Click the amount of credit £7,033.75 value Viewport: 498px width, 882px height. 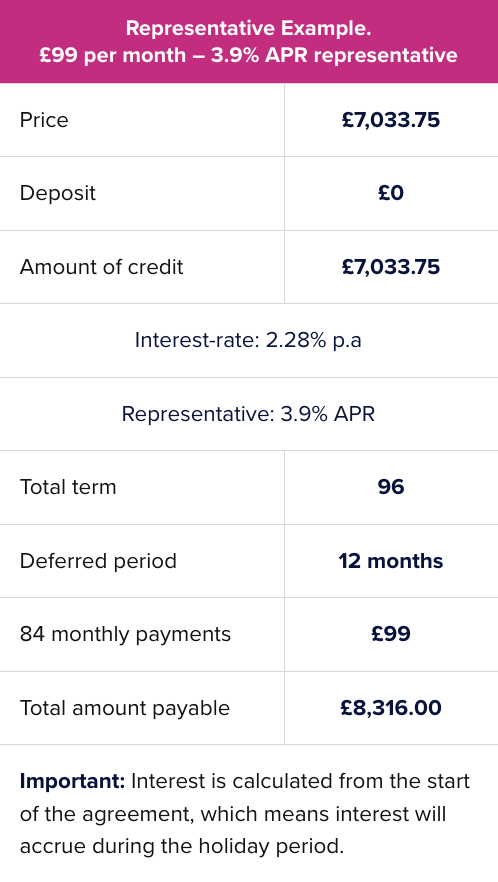(x=391, y=267)
